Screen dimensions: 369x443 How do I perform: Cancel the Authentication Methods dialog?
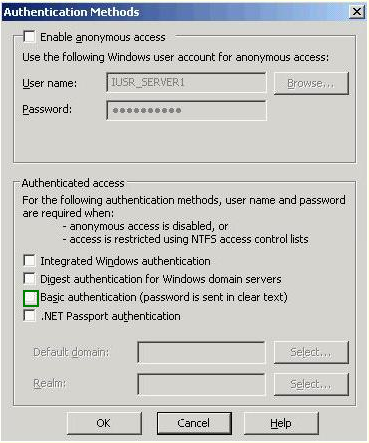(x=194, y=423)
